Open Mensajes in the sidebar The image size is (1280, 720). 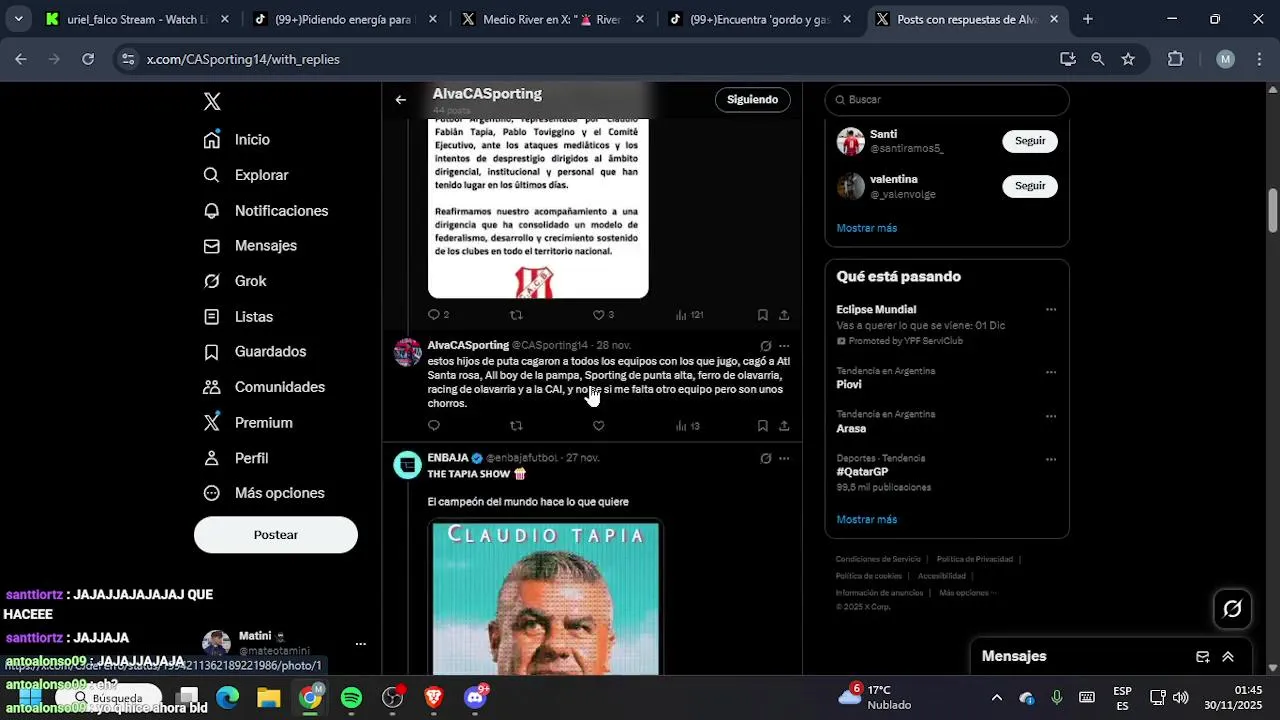[x=250, y=246]
